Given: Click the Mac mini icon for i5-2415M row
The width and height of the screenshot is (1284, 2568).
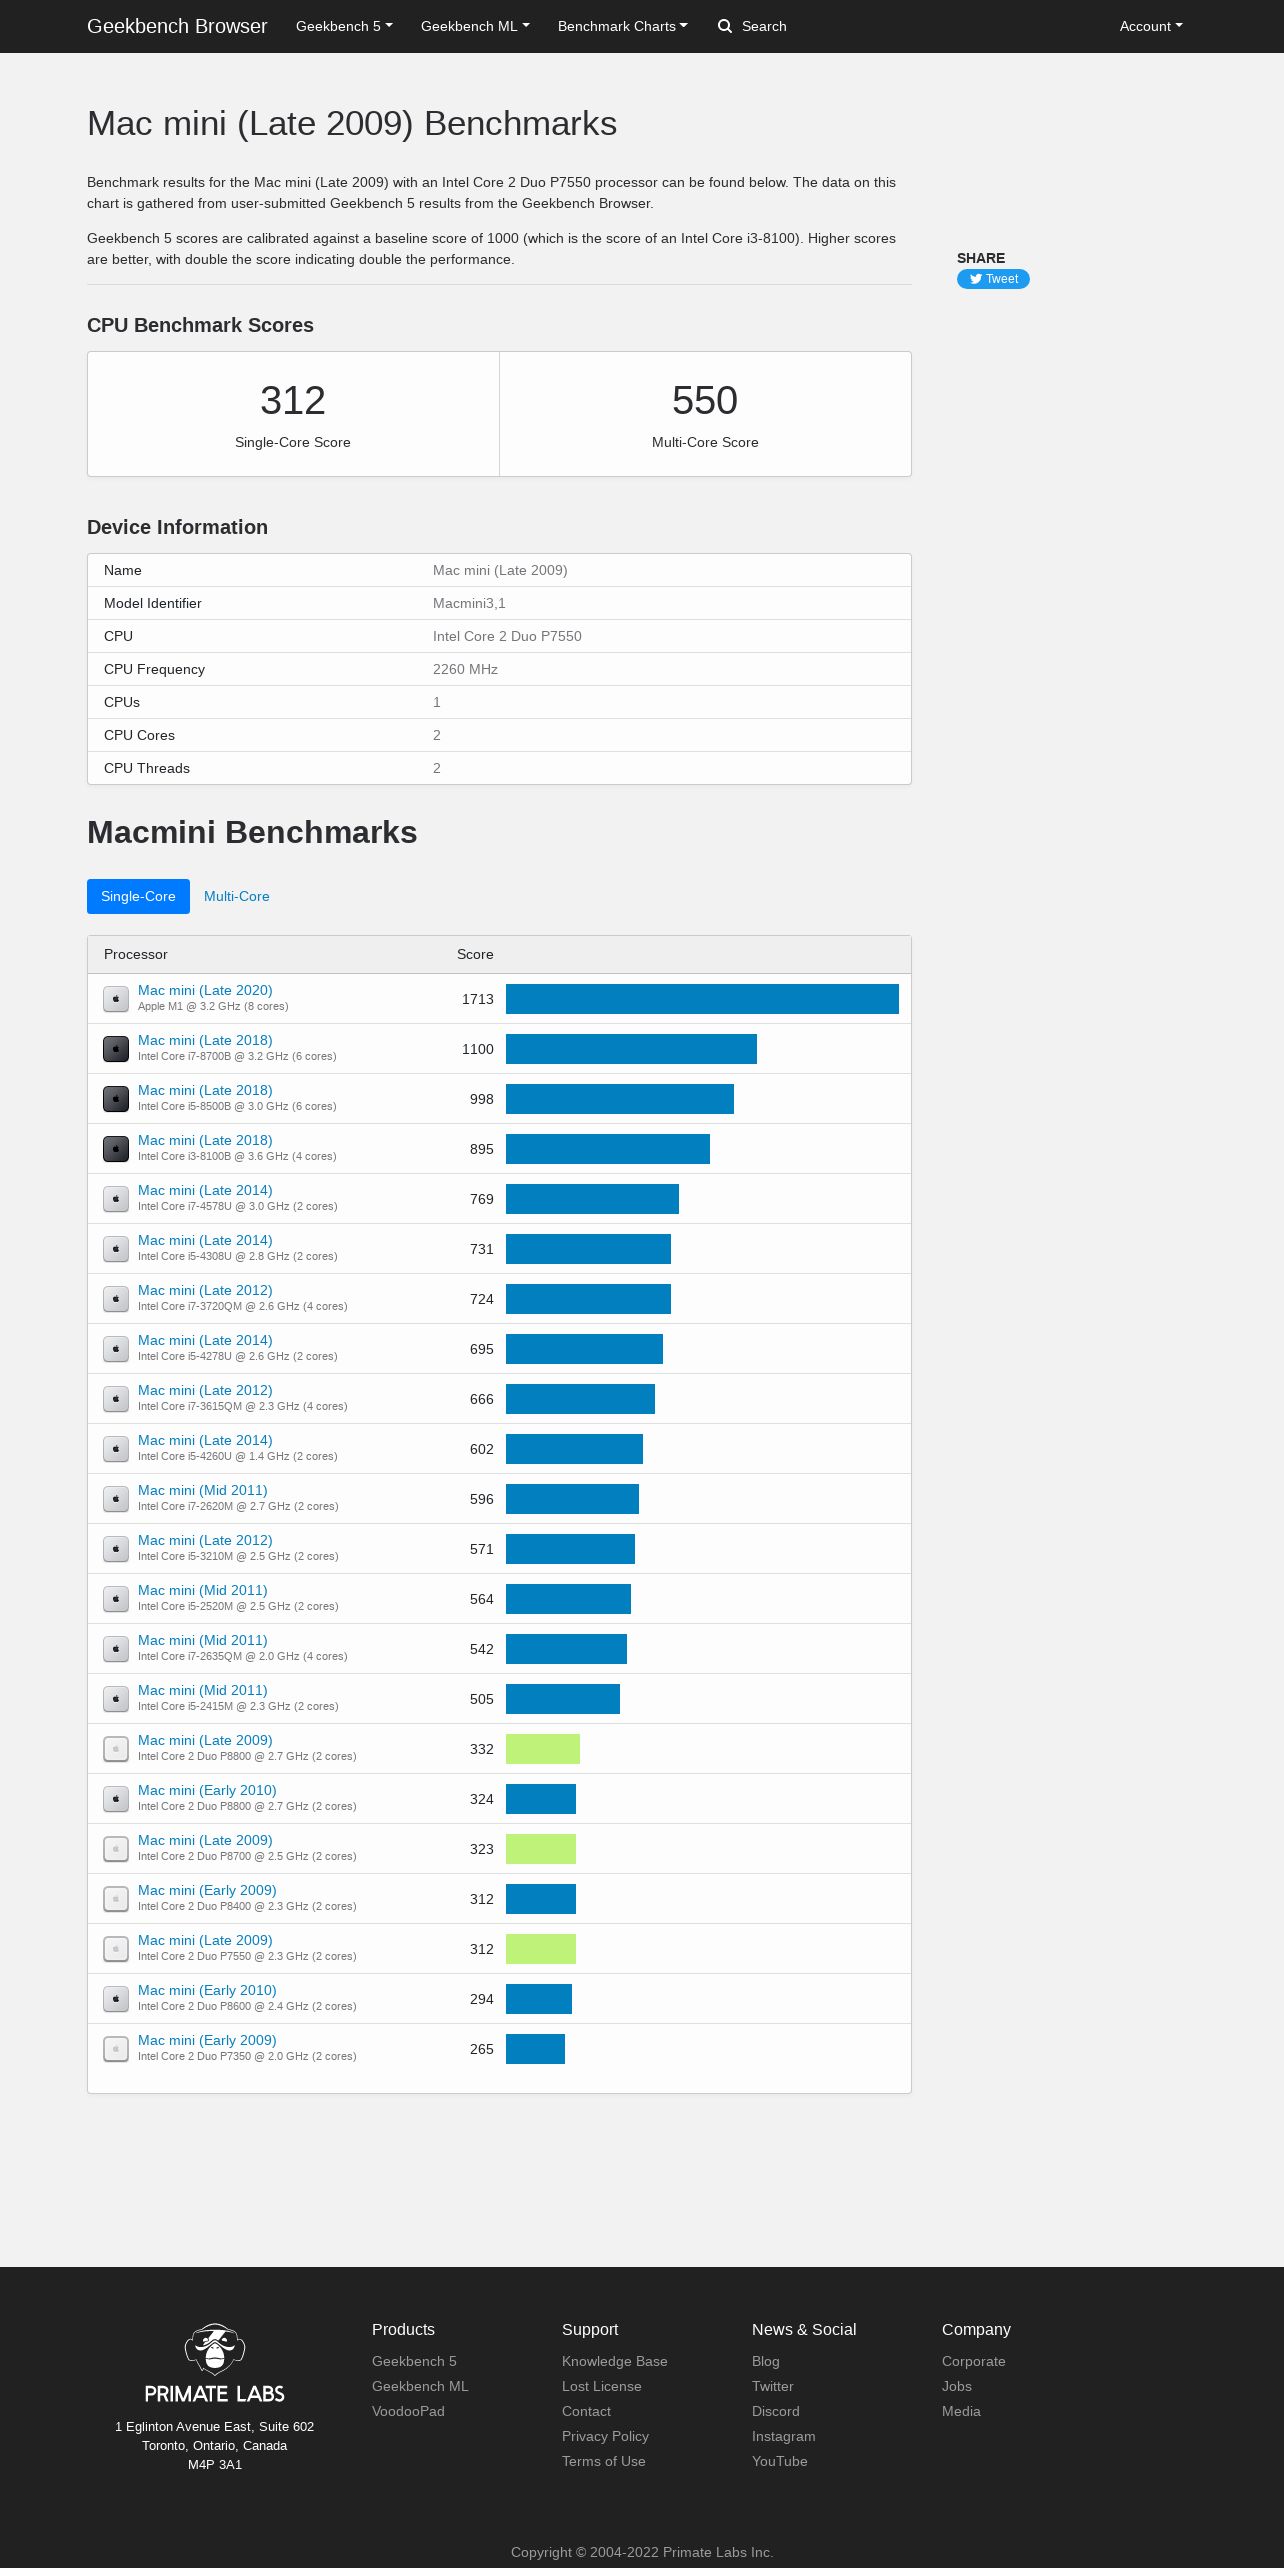Looking at the screenshot, I should coord(116,1699).
